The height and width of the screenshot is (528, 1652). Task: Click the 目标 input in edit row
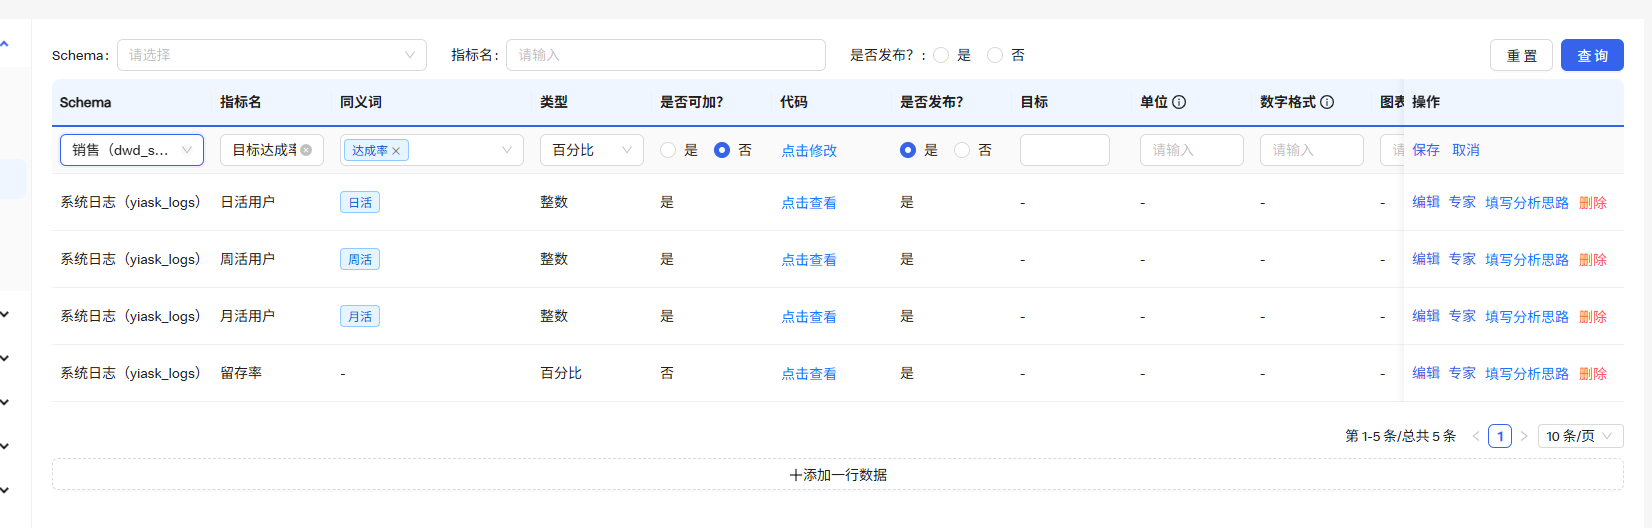(1065, 150)
